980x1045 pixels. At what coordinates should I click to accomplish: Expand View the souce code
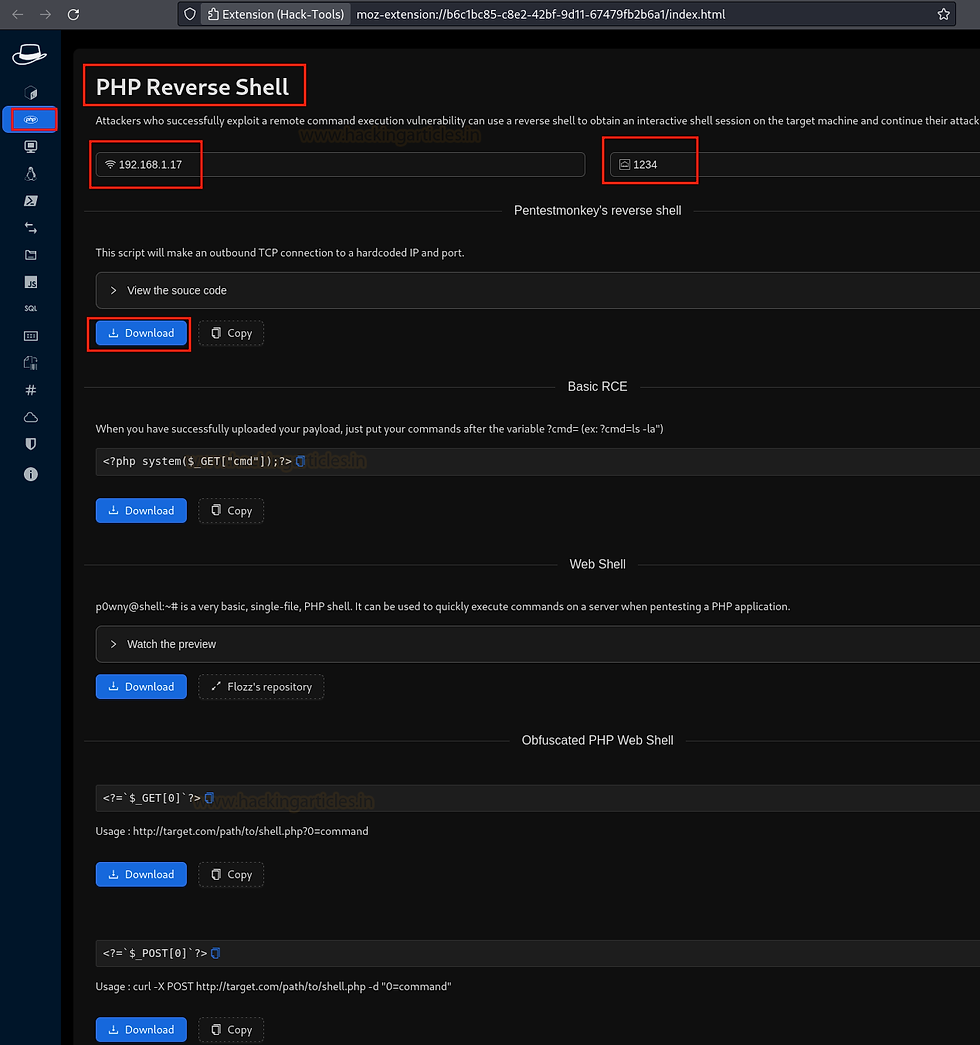pyautogui.click(x=537, y=291)
